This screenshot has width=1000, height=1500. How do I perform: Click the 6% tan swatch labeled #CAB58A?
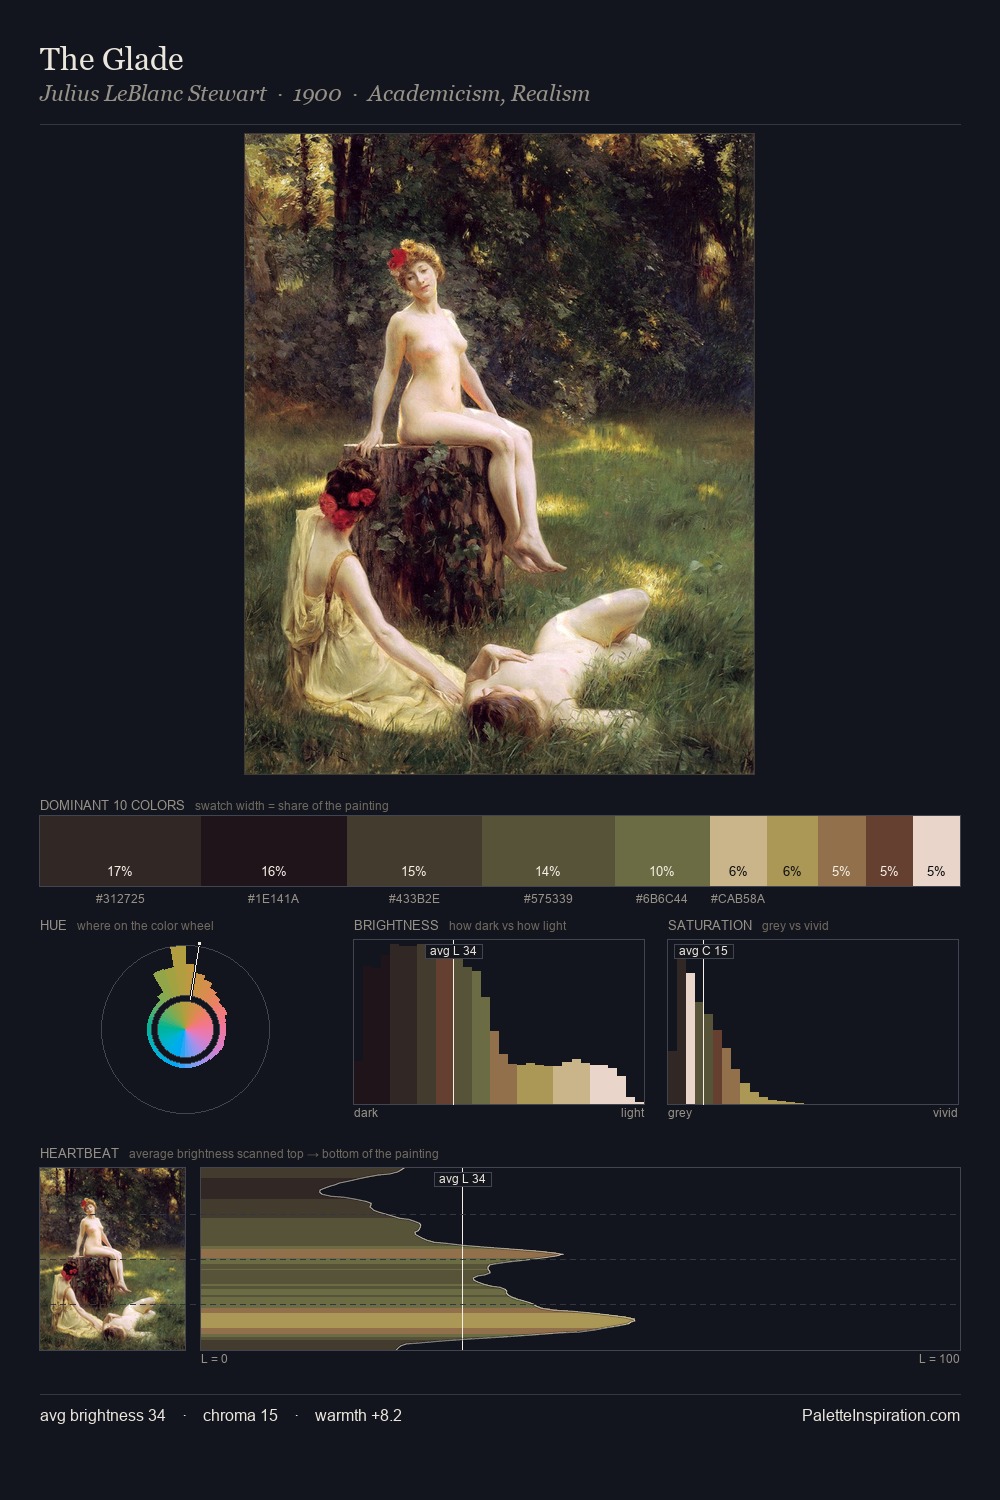pos(738,851)
